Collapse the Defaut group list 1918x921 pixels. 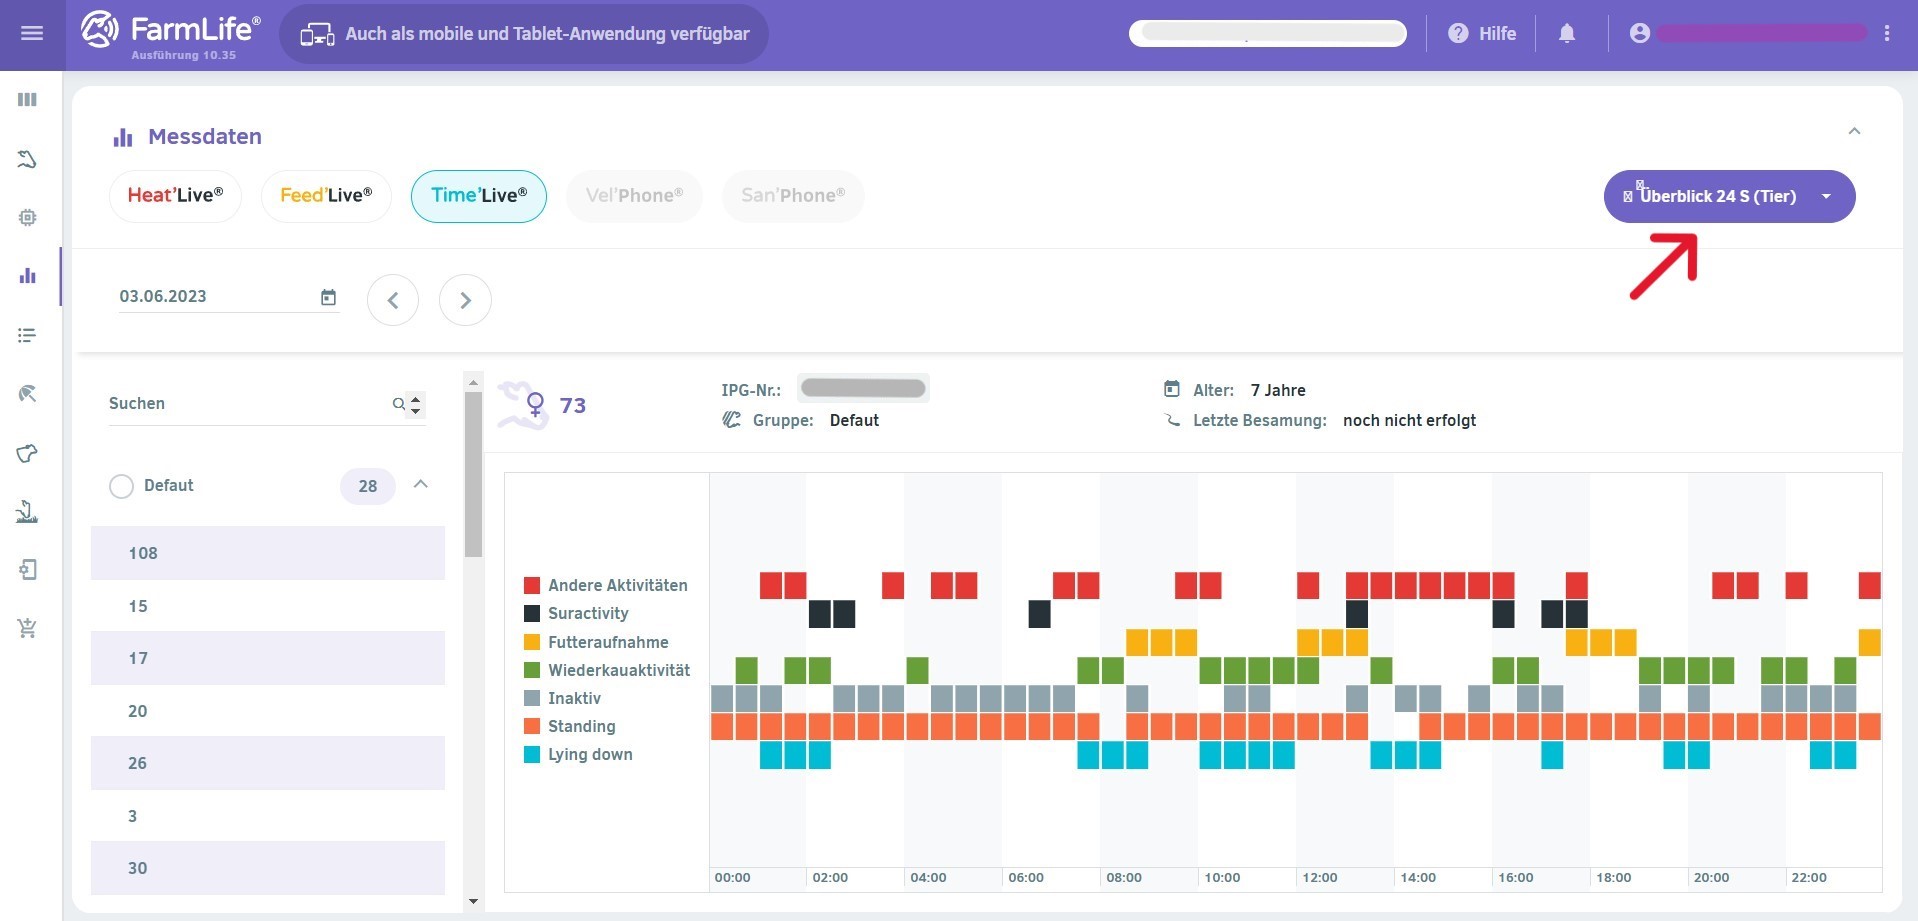[421, 485]
